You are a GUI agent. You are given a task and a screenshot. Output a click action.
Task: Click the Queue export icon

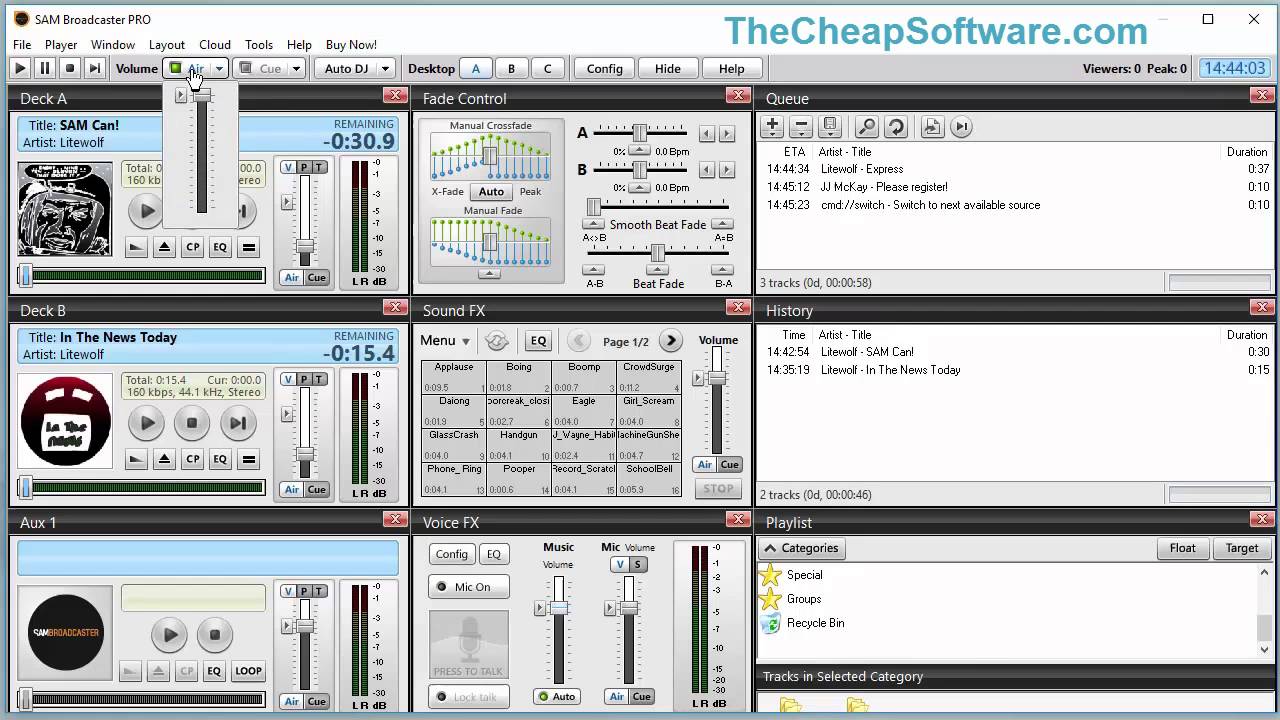pos(932,127)
